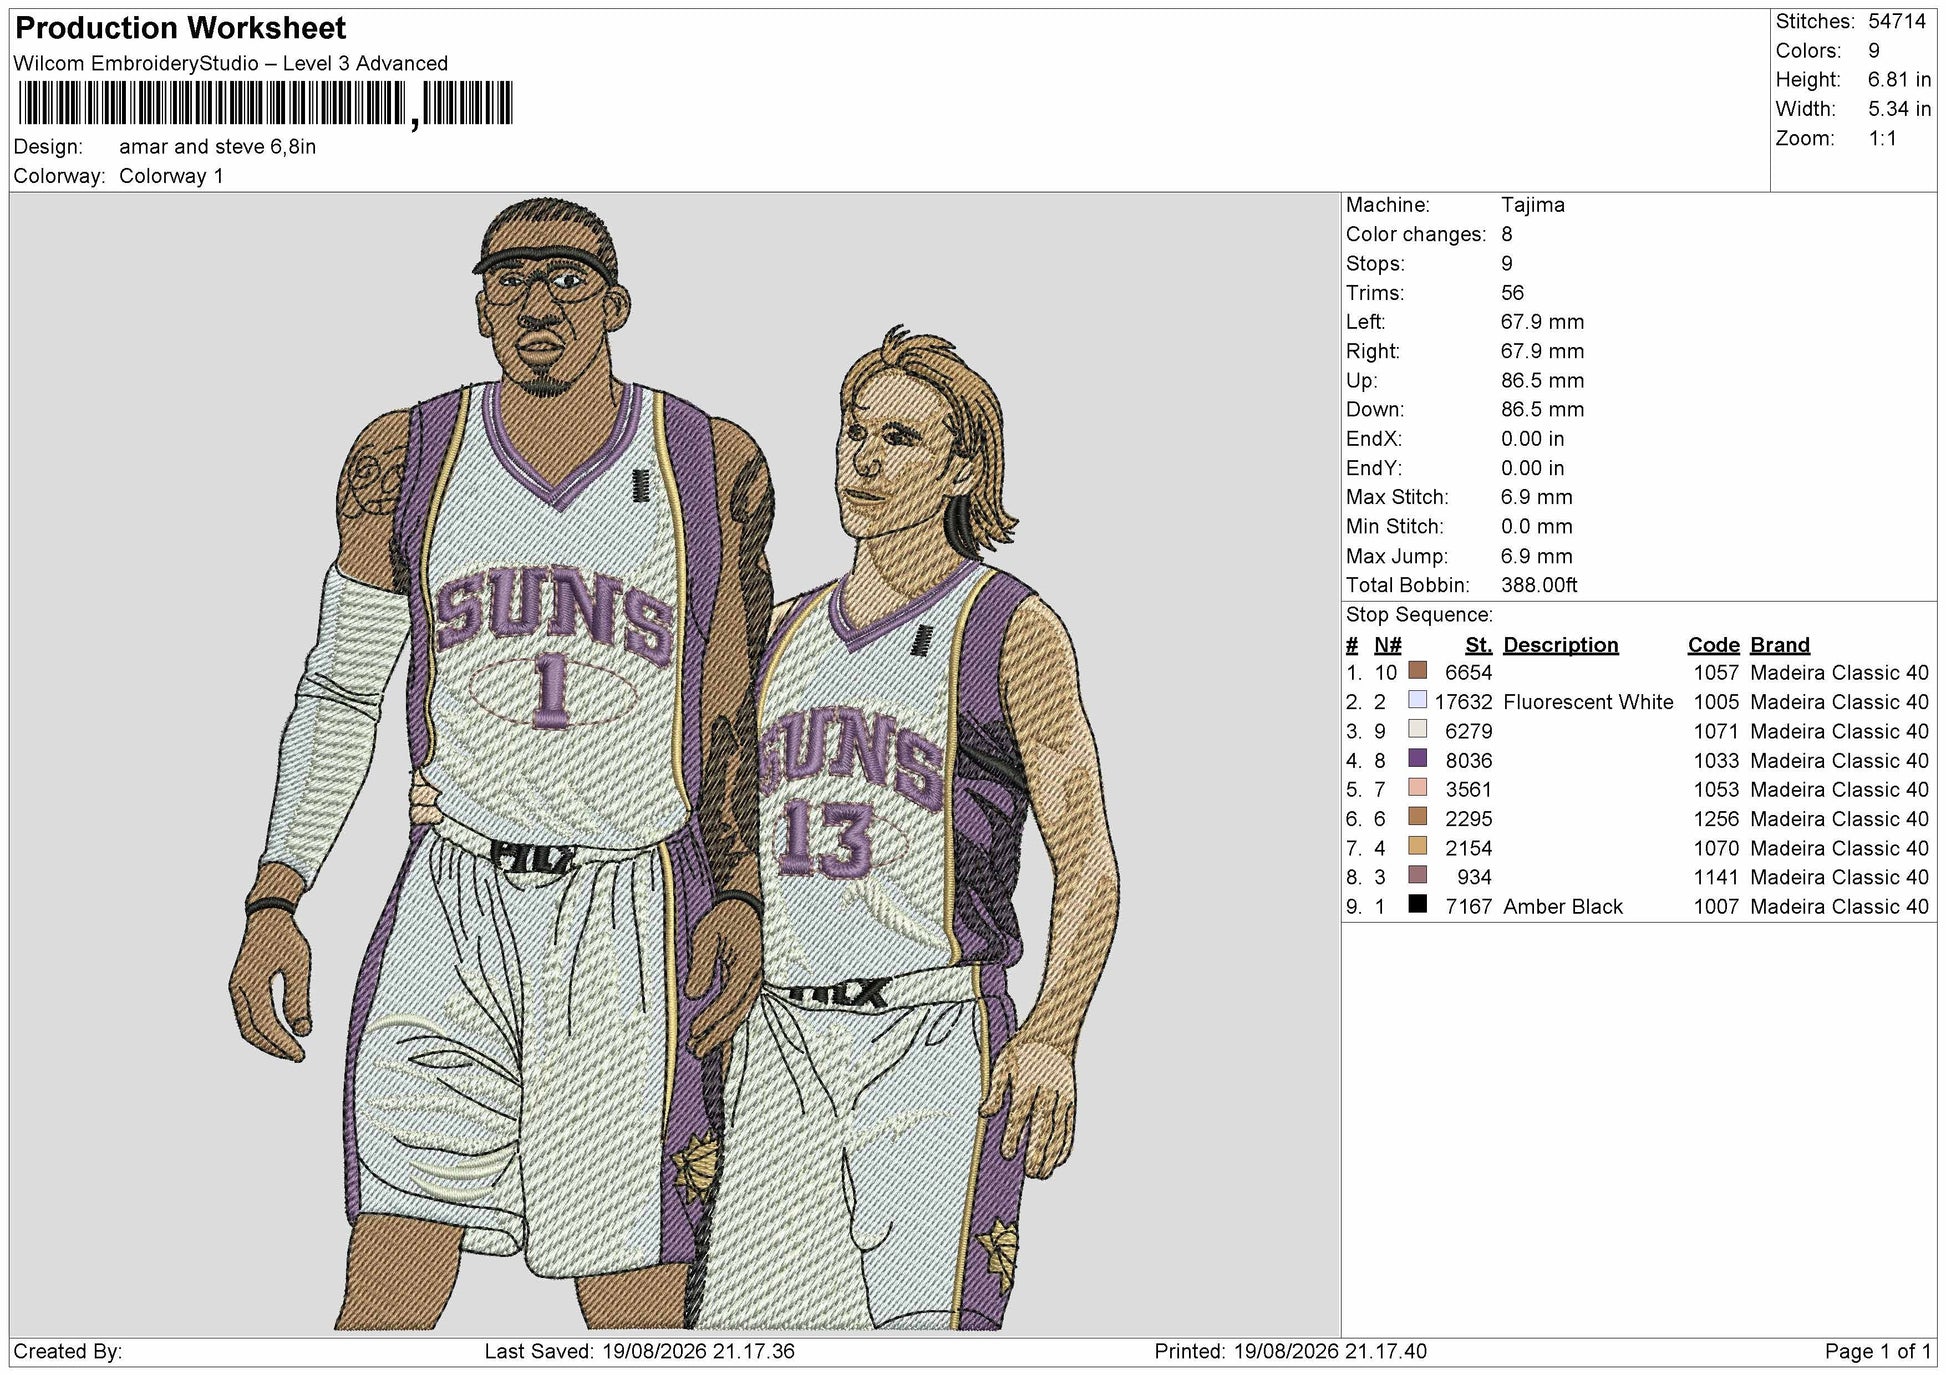Select the "Amber Black" description
1946x1375 pixels.
coord(1563,907)
